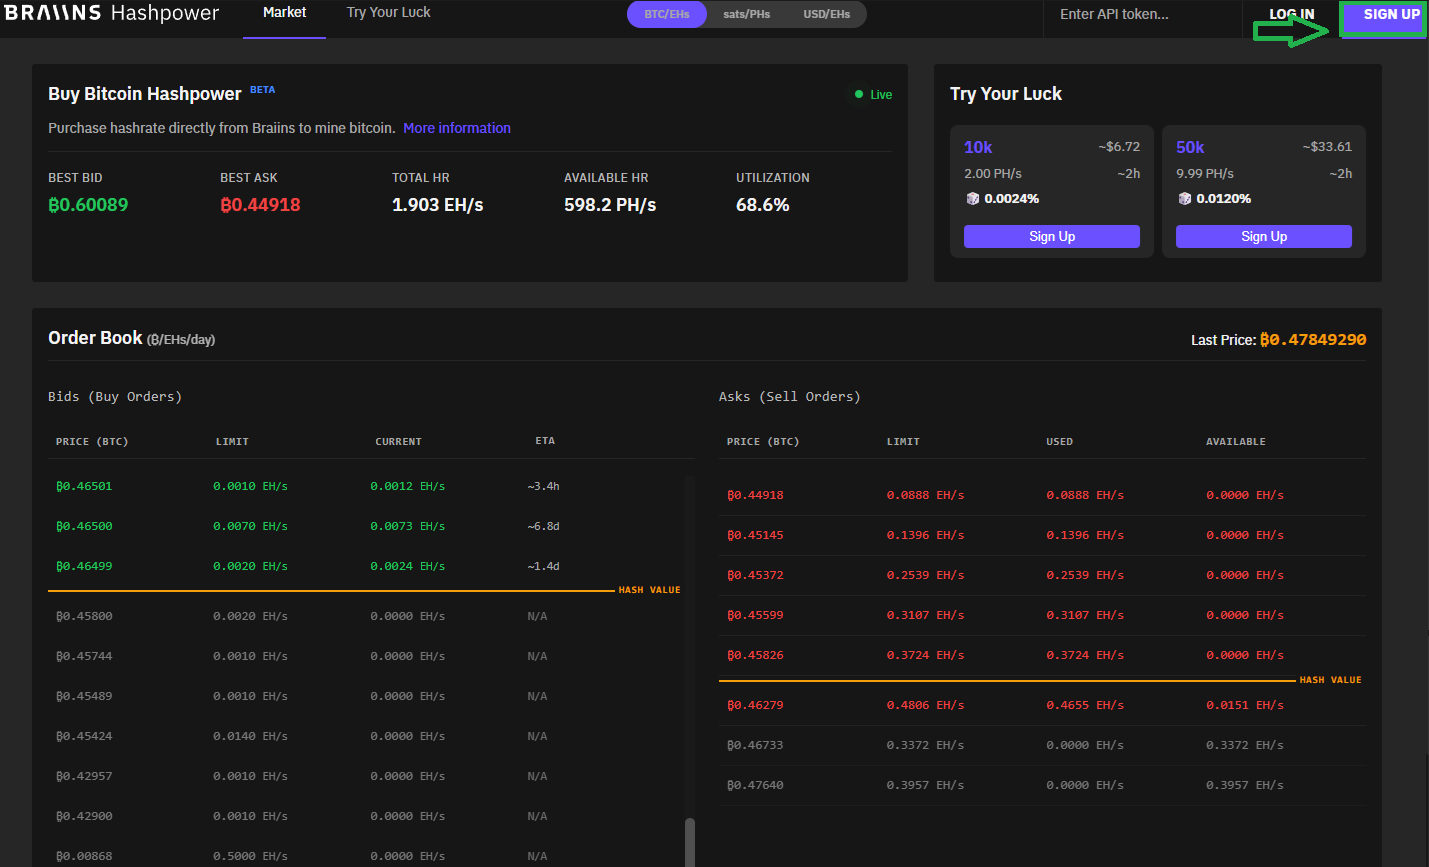Click HASH VALUE label in bids

[x=649, y=590]
